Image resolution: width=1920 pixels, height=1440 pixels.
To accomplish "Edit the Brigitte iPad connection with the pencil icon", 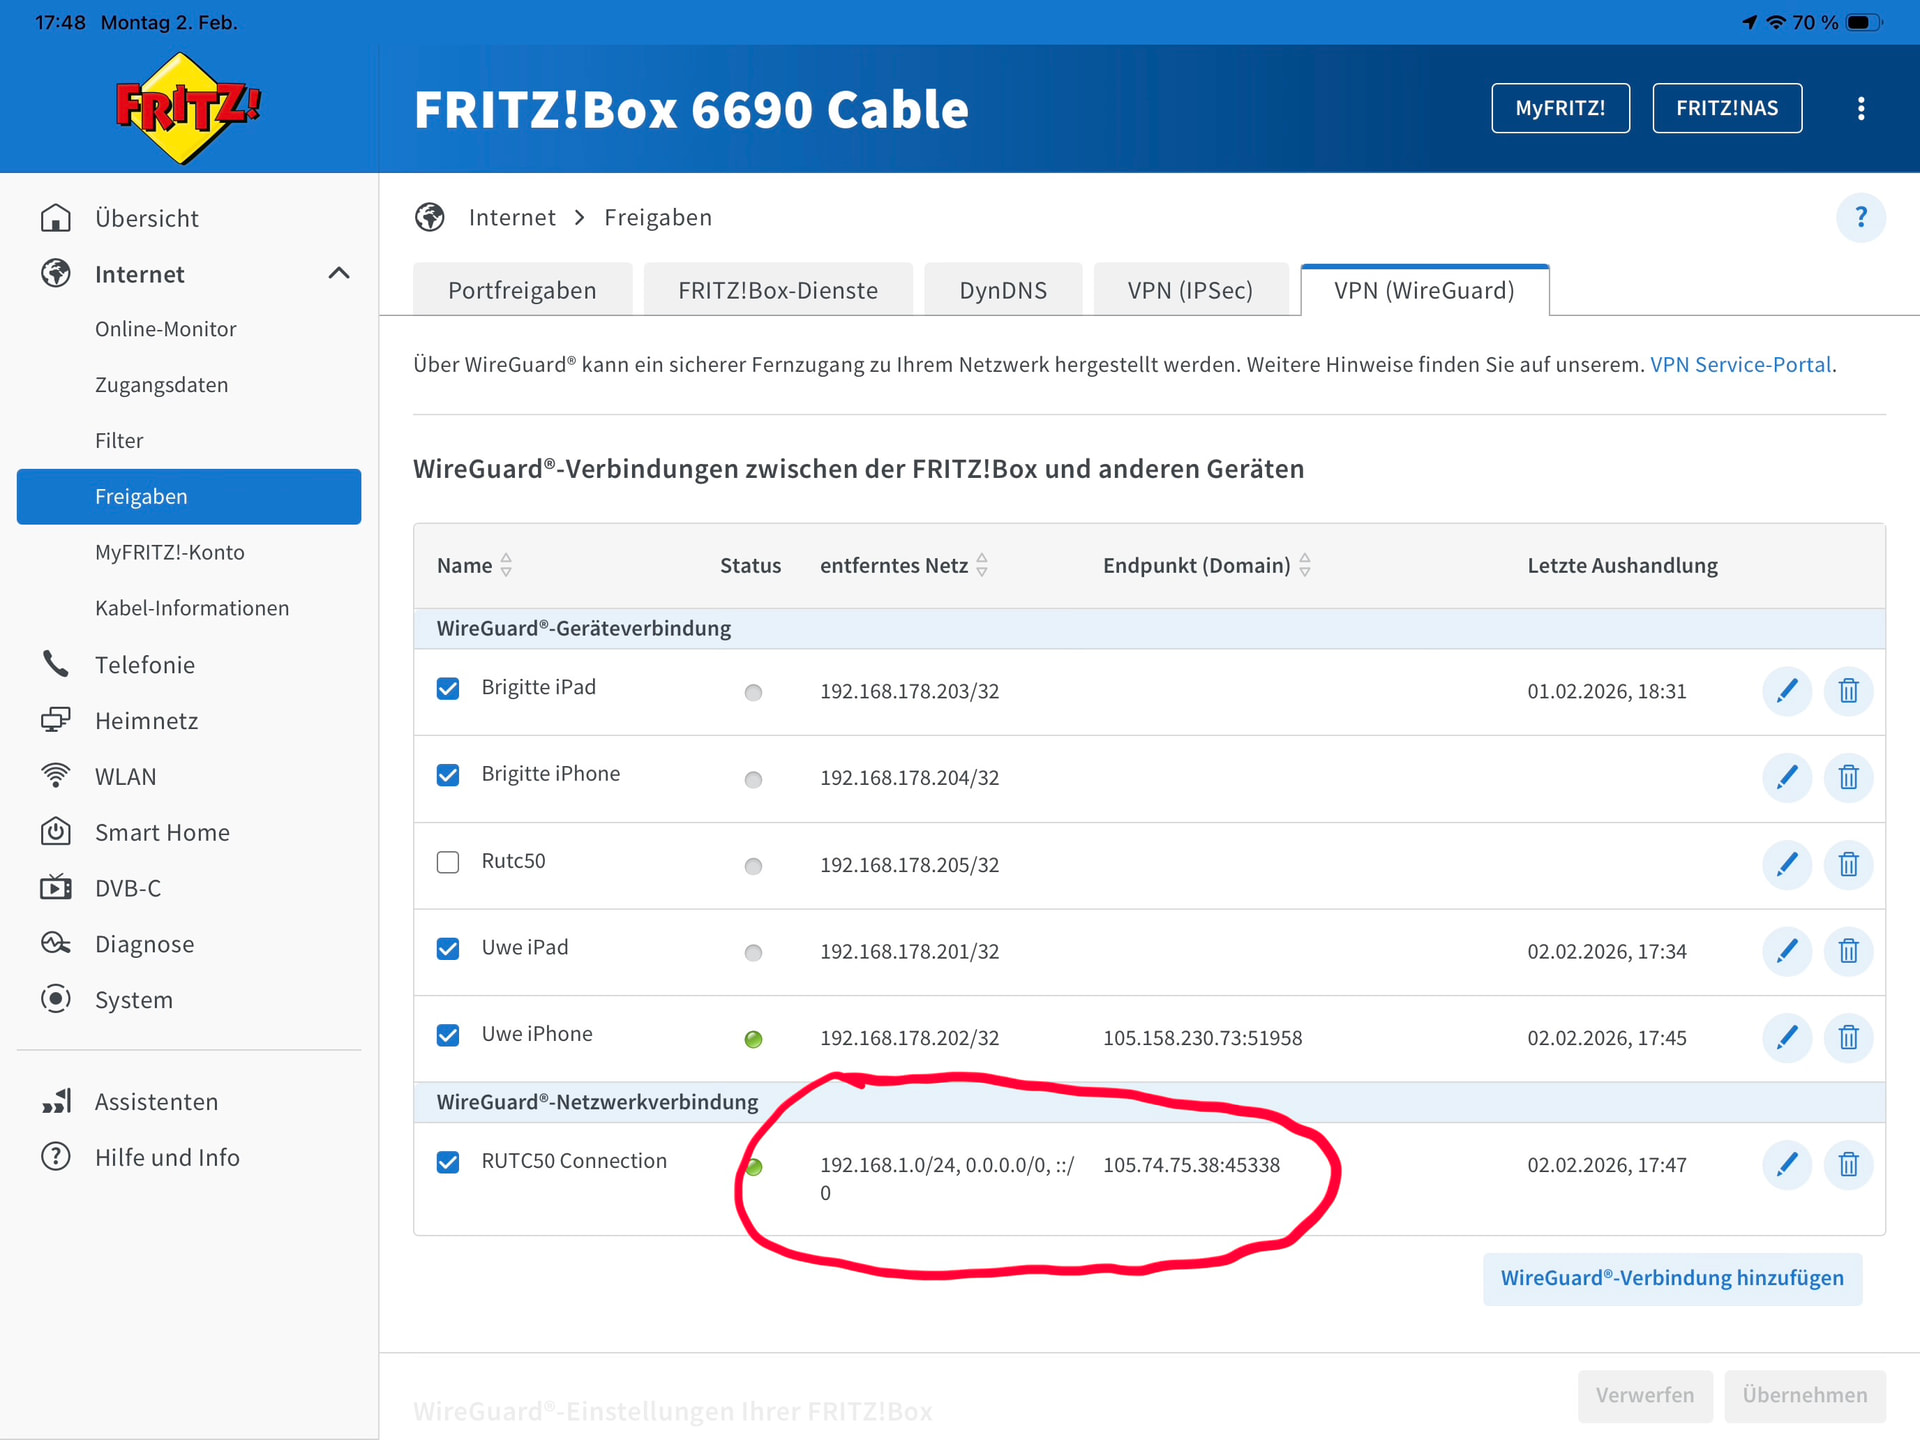I will tap(1786, 691).
